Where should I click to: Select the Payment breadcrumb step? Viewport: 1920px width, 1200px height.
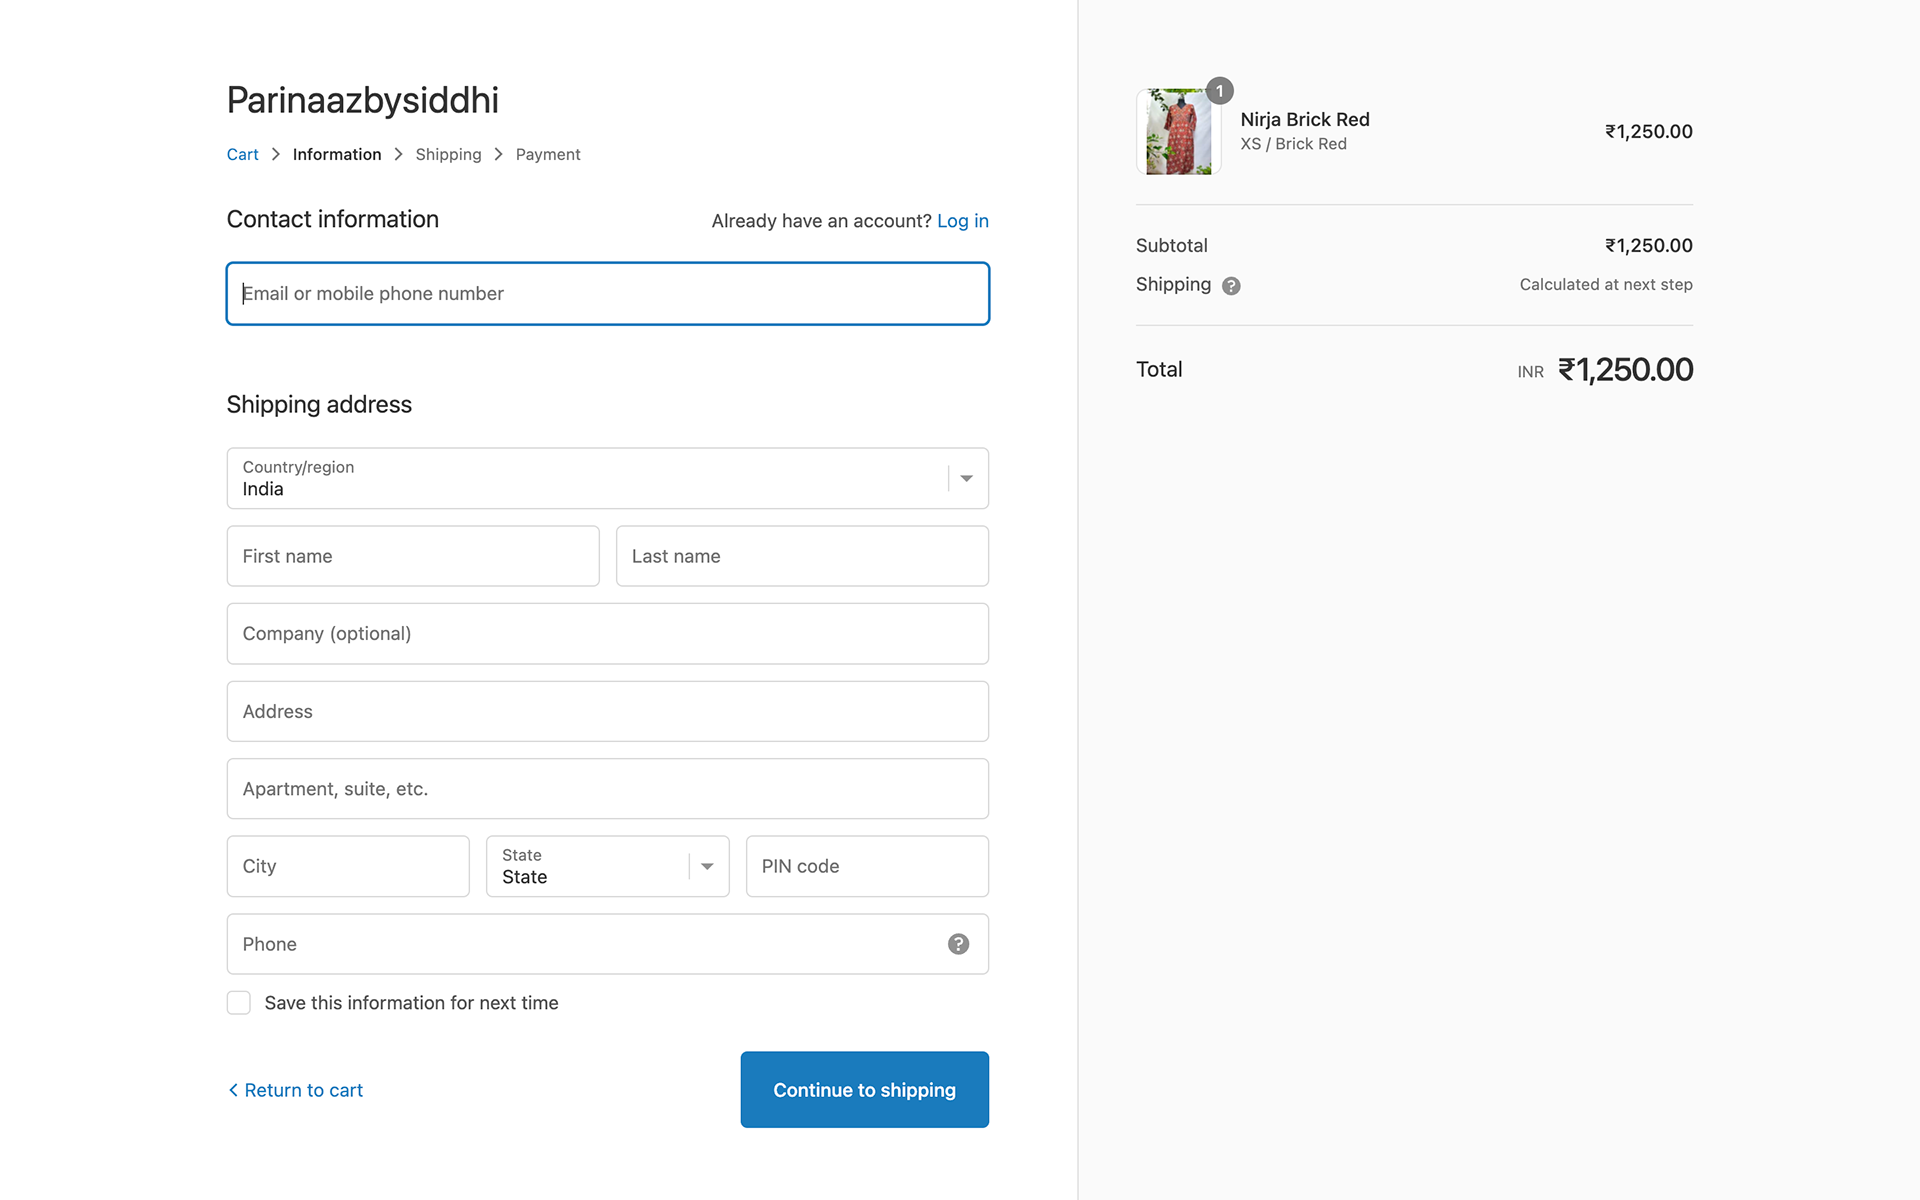click(x=547, y=154)
